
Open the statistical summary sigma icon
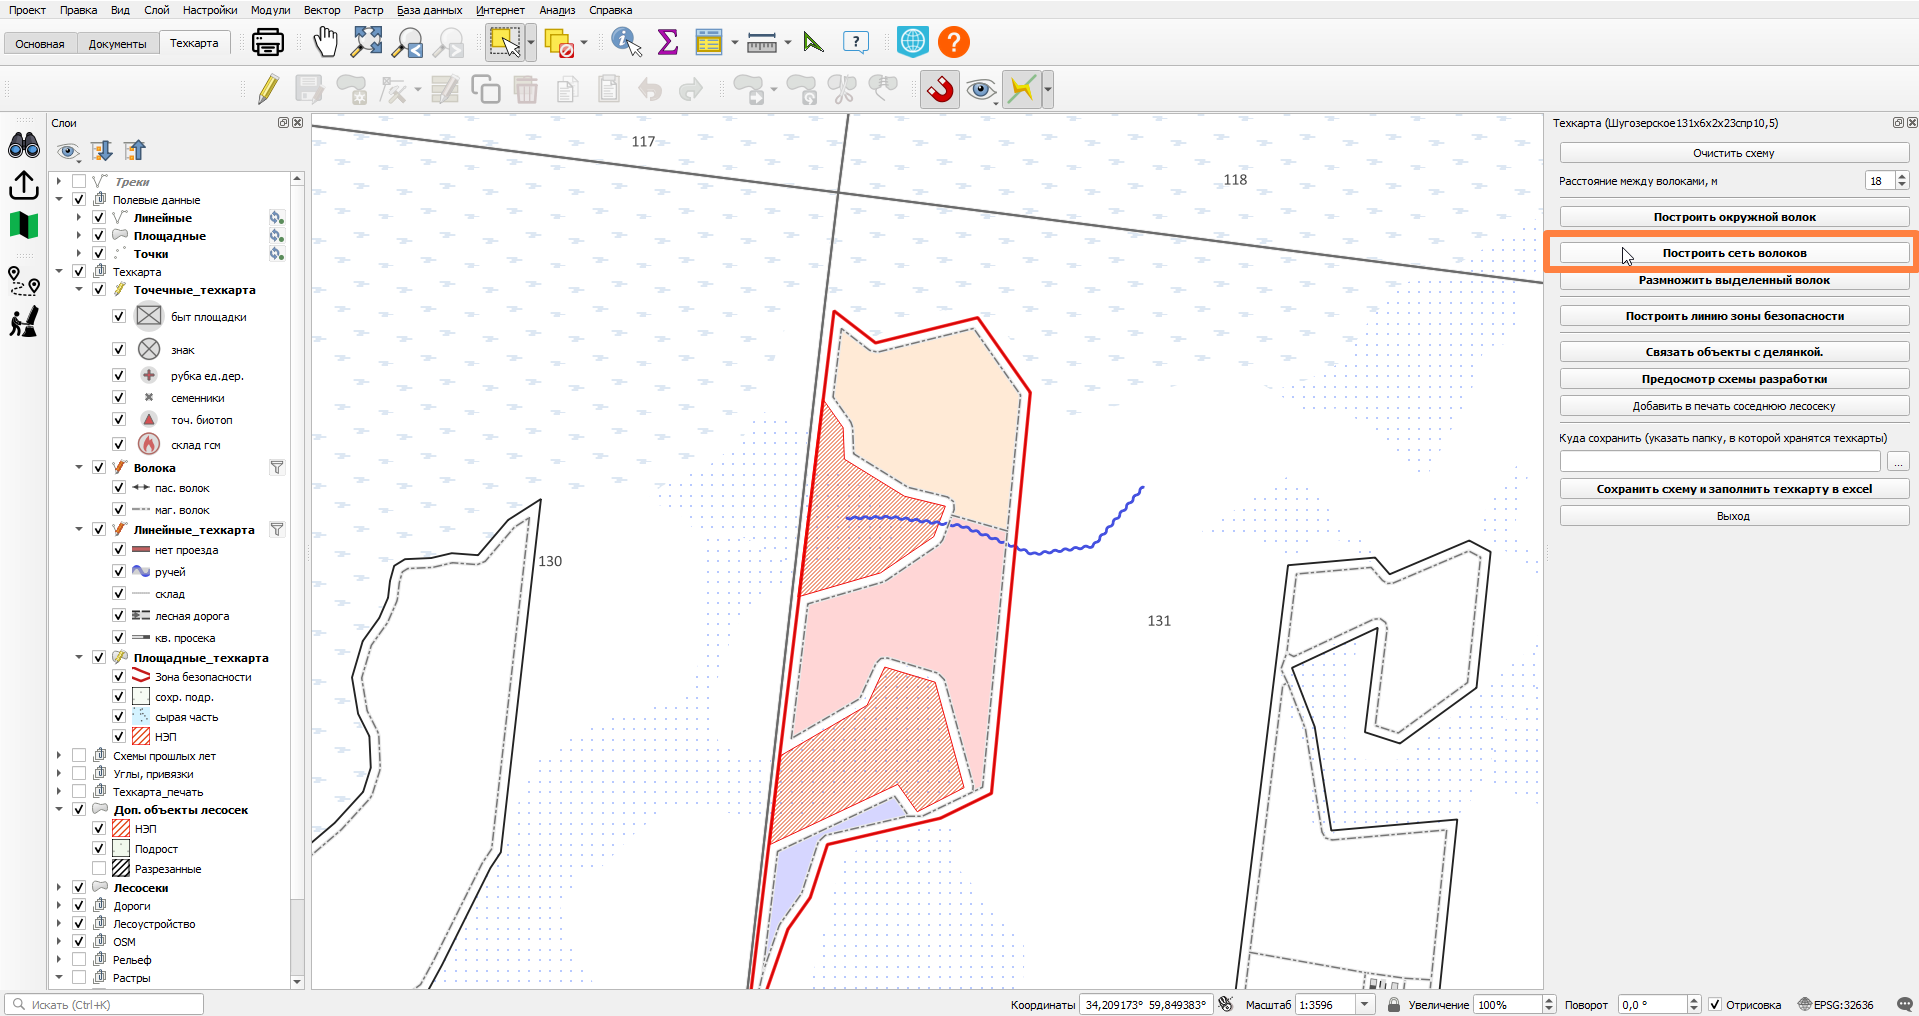(668, 42)
